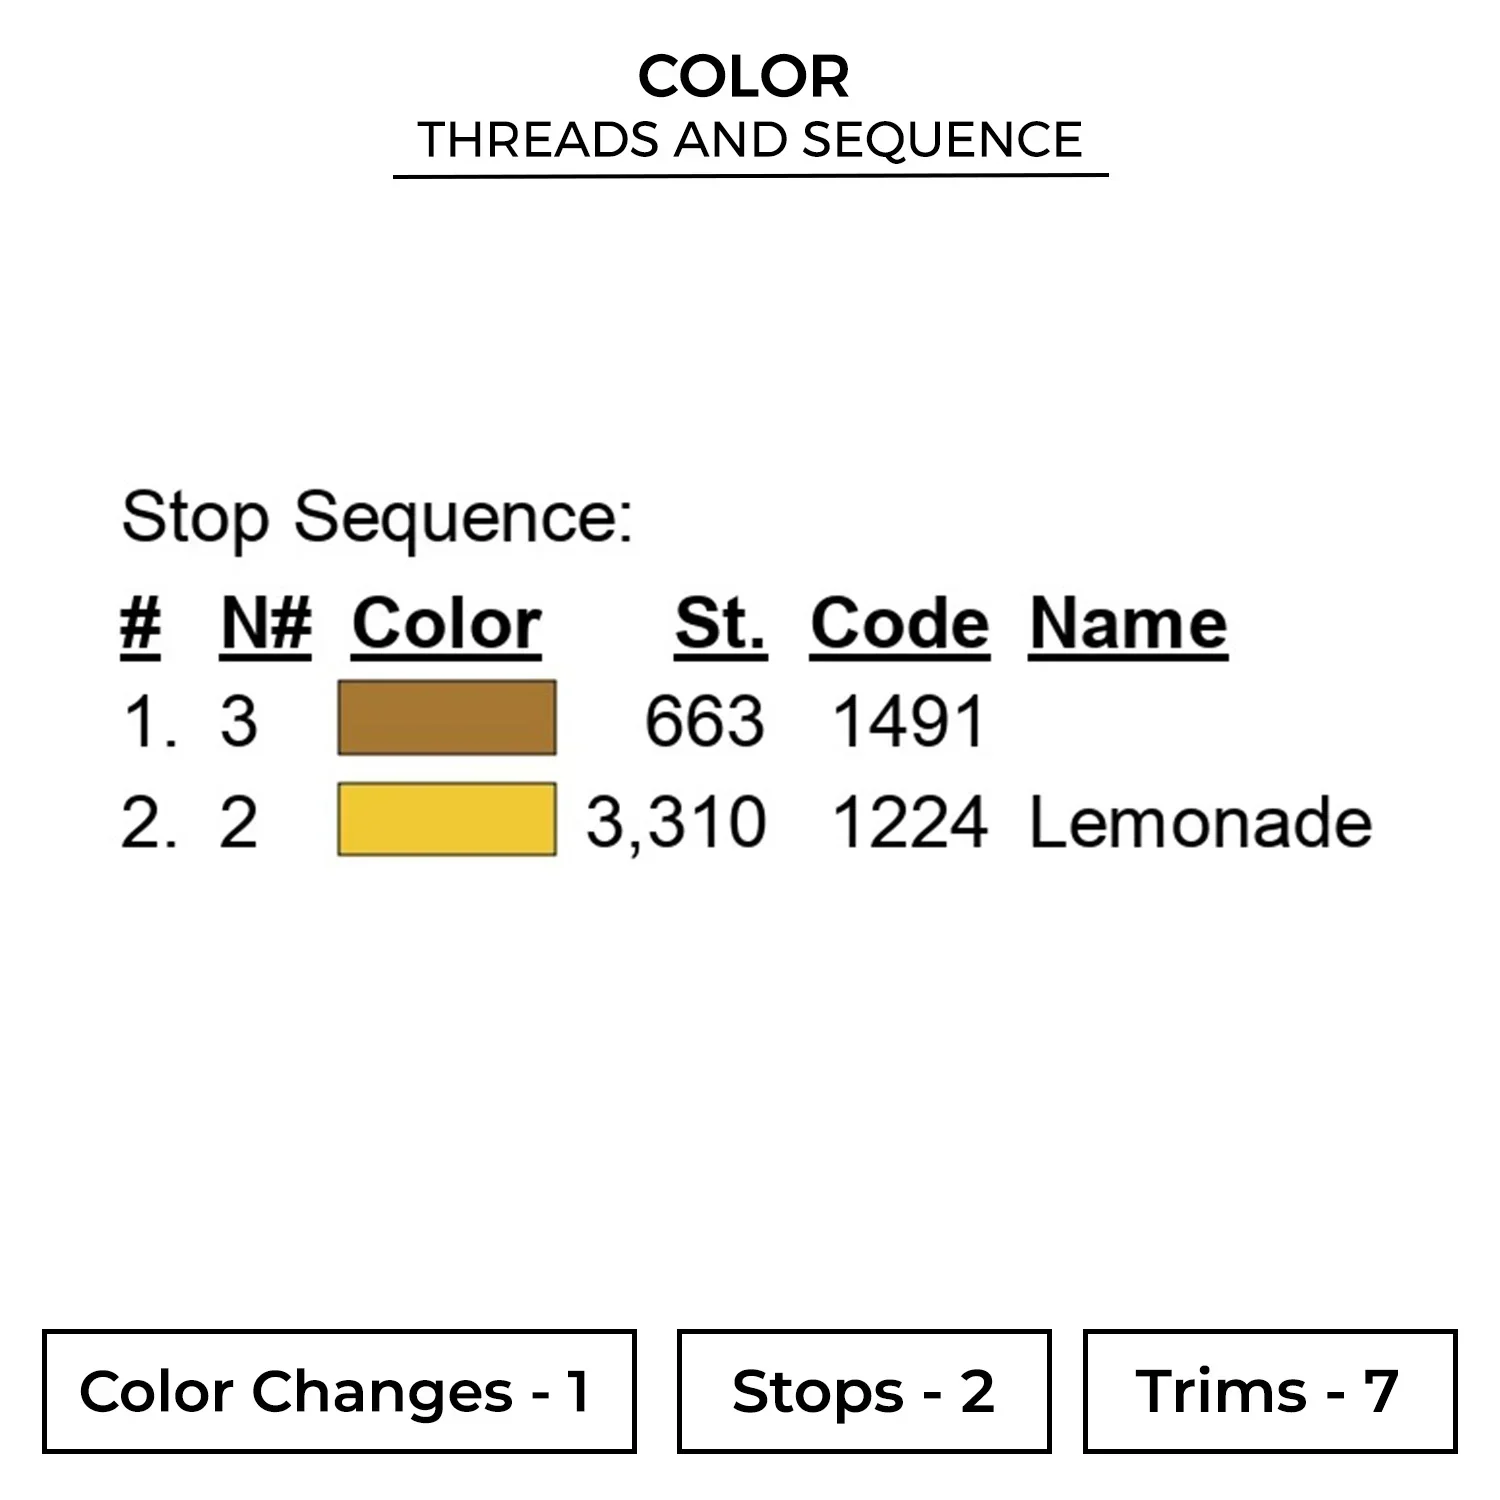Screen dimensions: 1500x1500
Task: Click the Name column header
Action: coord(1128,625)
